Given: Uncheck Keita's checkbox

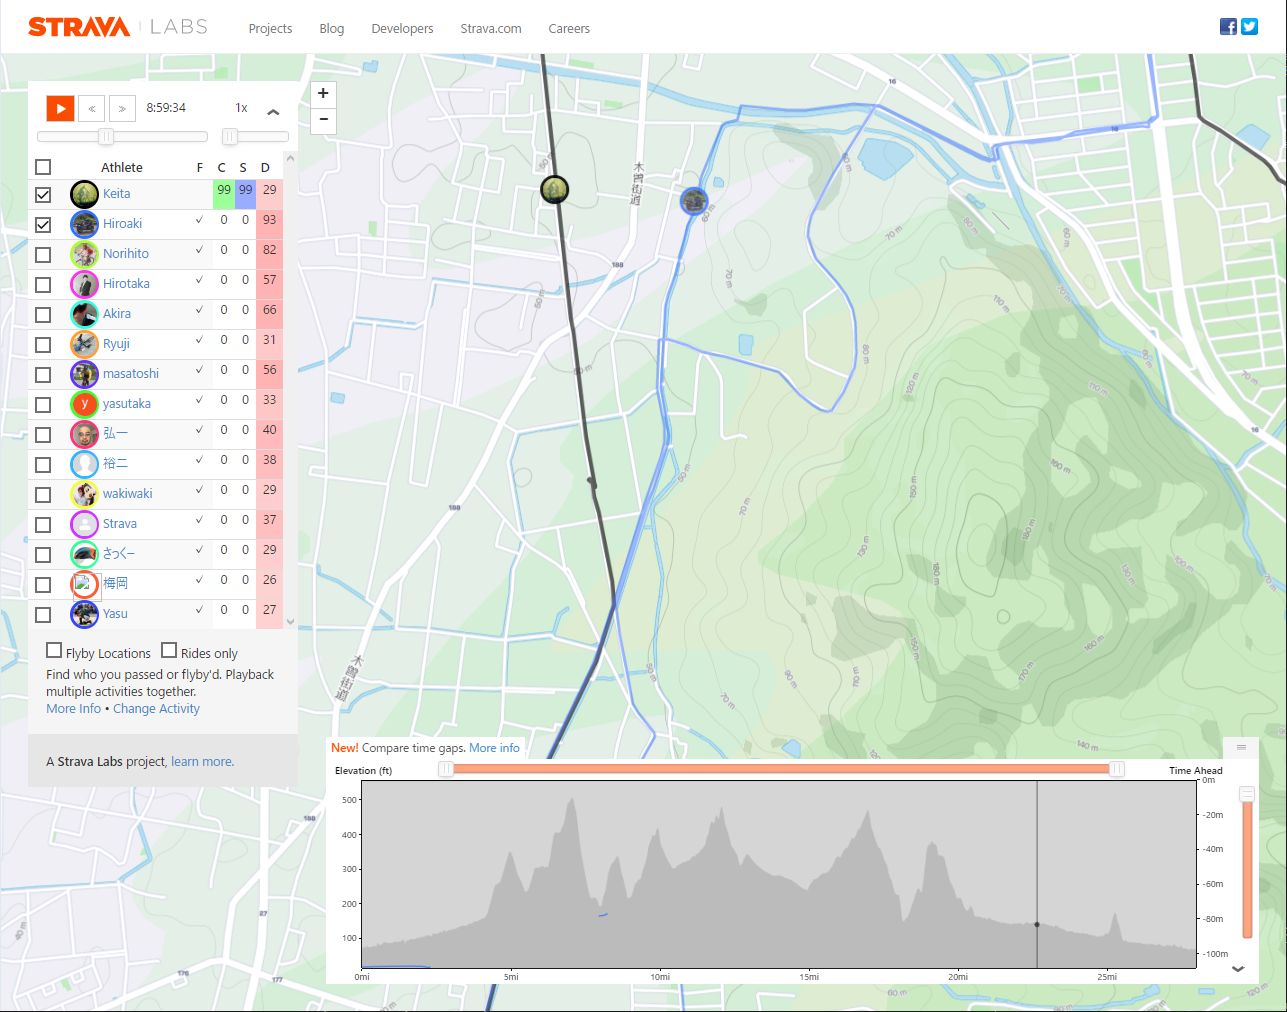Looking at the screenshot, I should click(43, 195).
